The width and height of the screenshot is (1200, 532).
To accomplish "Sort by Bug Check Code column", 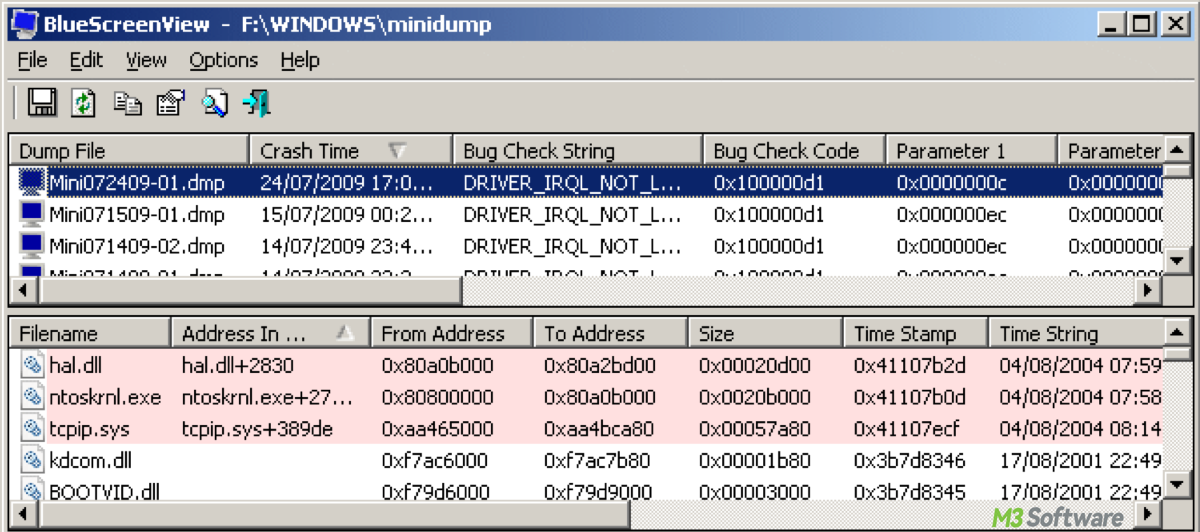I will coord(794,151).
